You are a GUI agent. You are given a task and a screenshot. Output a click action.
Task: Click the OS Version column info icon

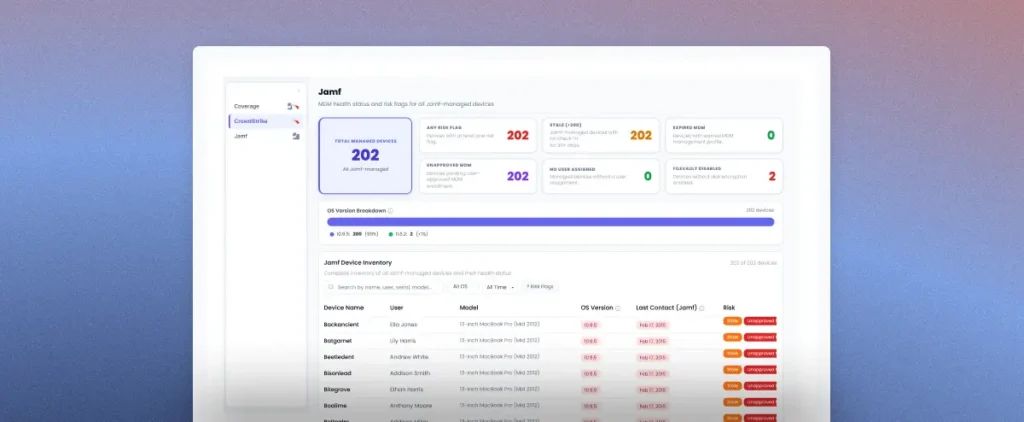[x=618, y=308]
